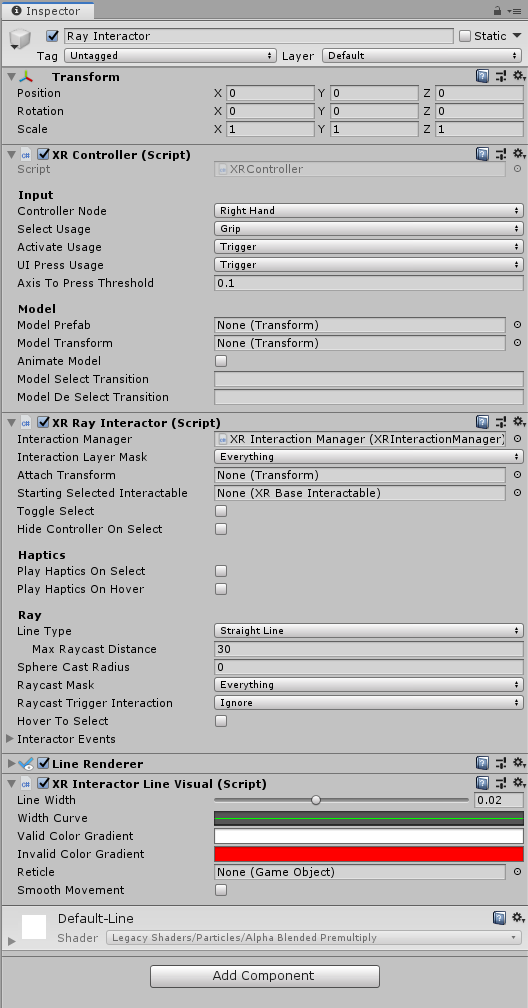
Task: Open XR Controller preset selector icon
Action: [501, 154]
